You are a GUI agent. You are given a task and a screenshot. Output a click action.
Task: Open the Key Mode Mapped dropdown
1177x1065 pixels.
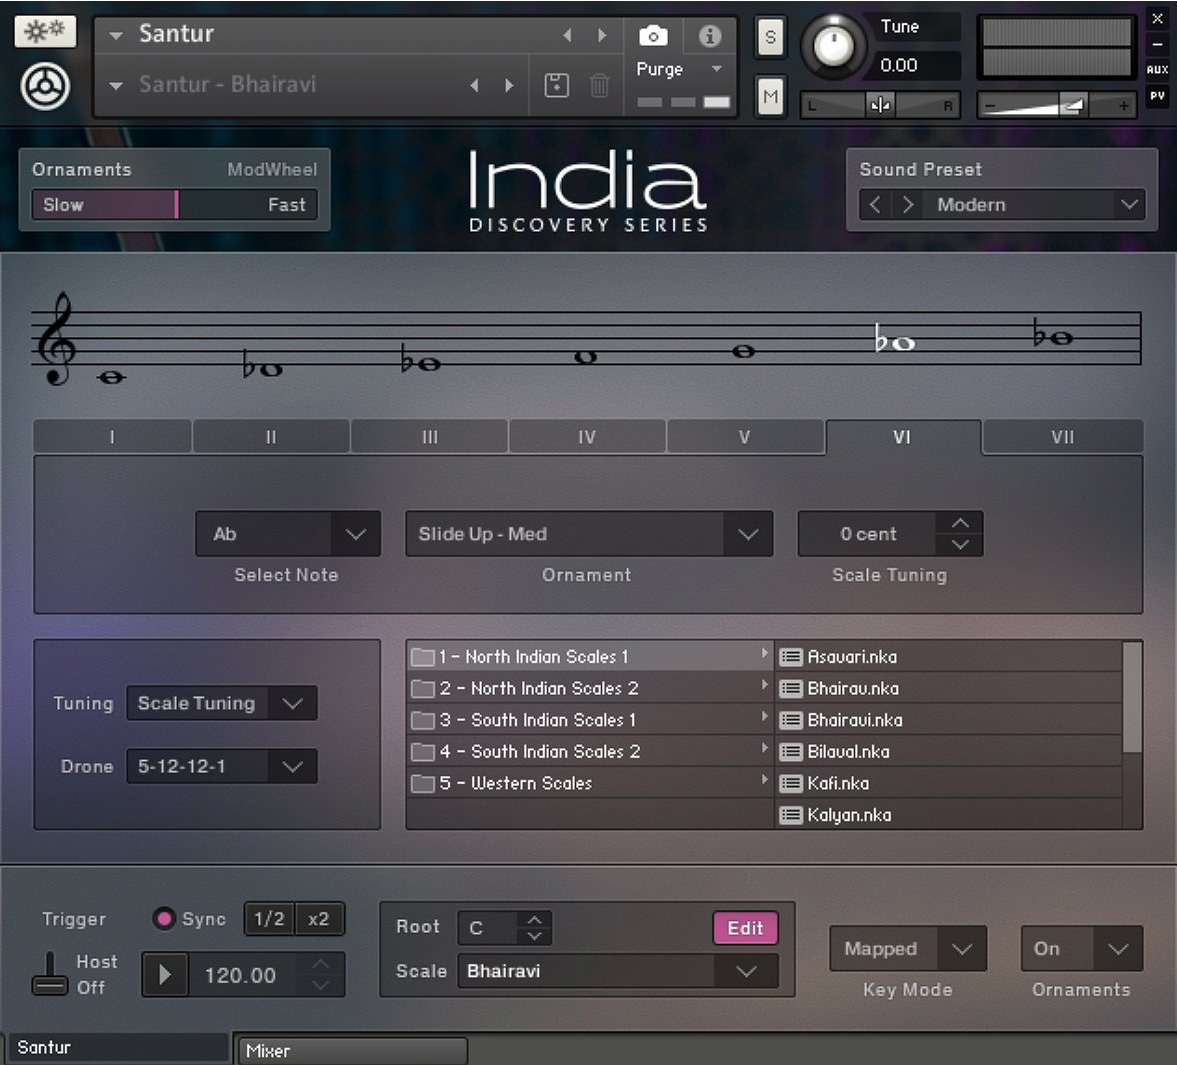908,949
